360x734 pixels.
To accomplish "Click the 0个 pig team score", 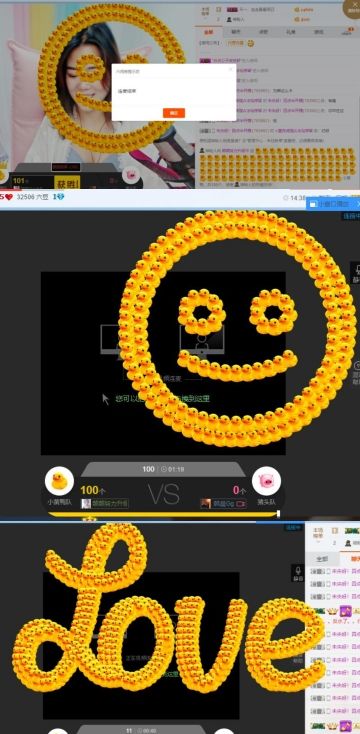I will click(x=239, y=490).
